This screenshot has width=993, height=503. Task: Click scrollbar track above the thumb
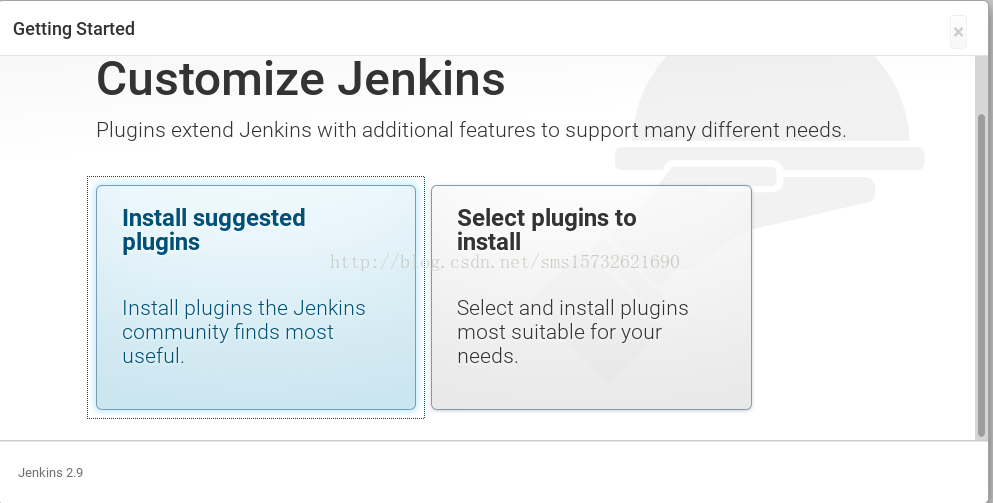(982, 86)
